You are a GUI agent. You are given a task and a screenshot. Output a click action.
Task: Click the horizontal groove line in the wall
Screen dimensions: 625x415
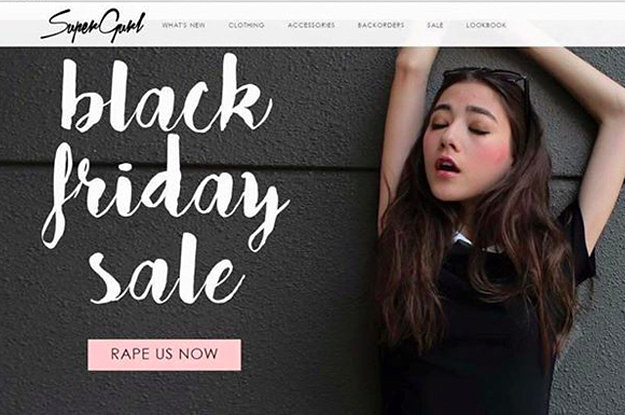(x=187, y=163)
